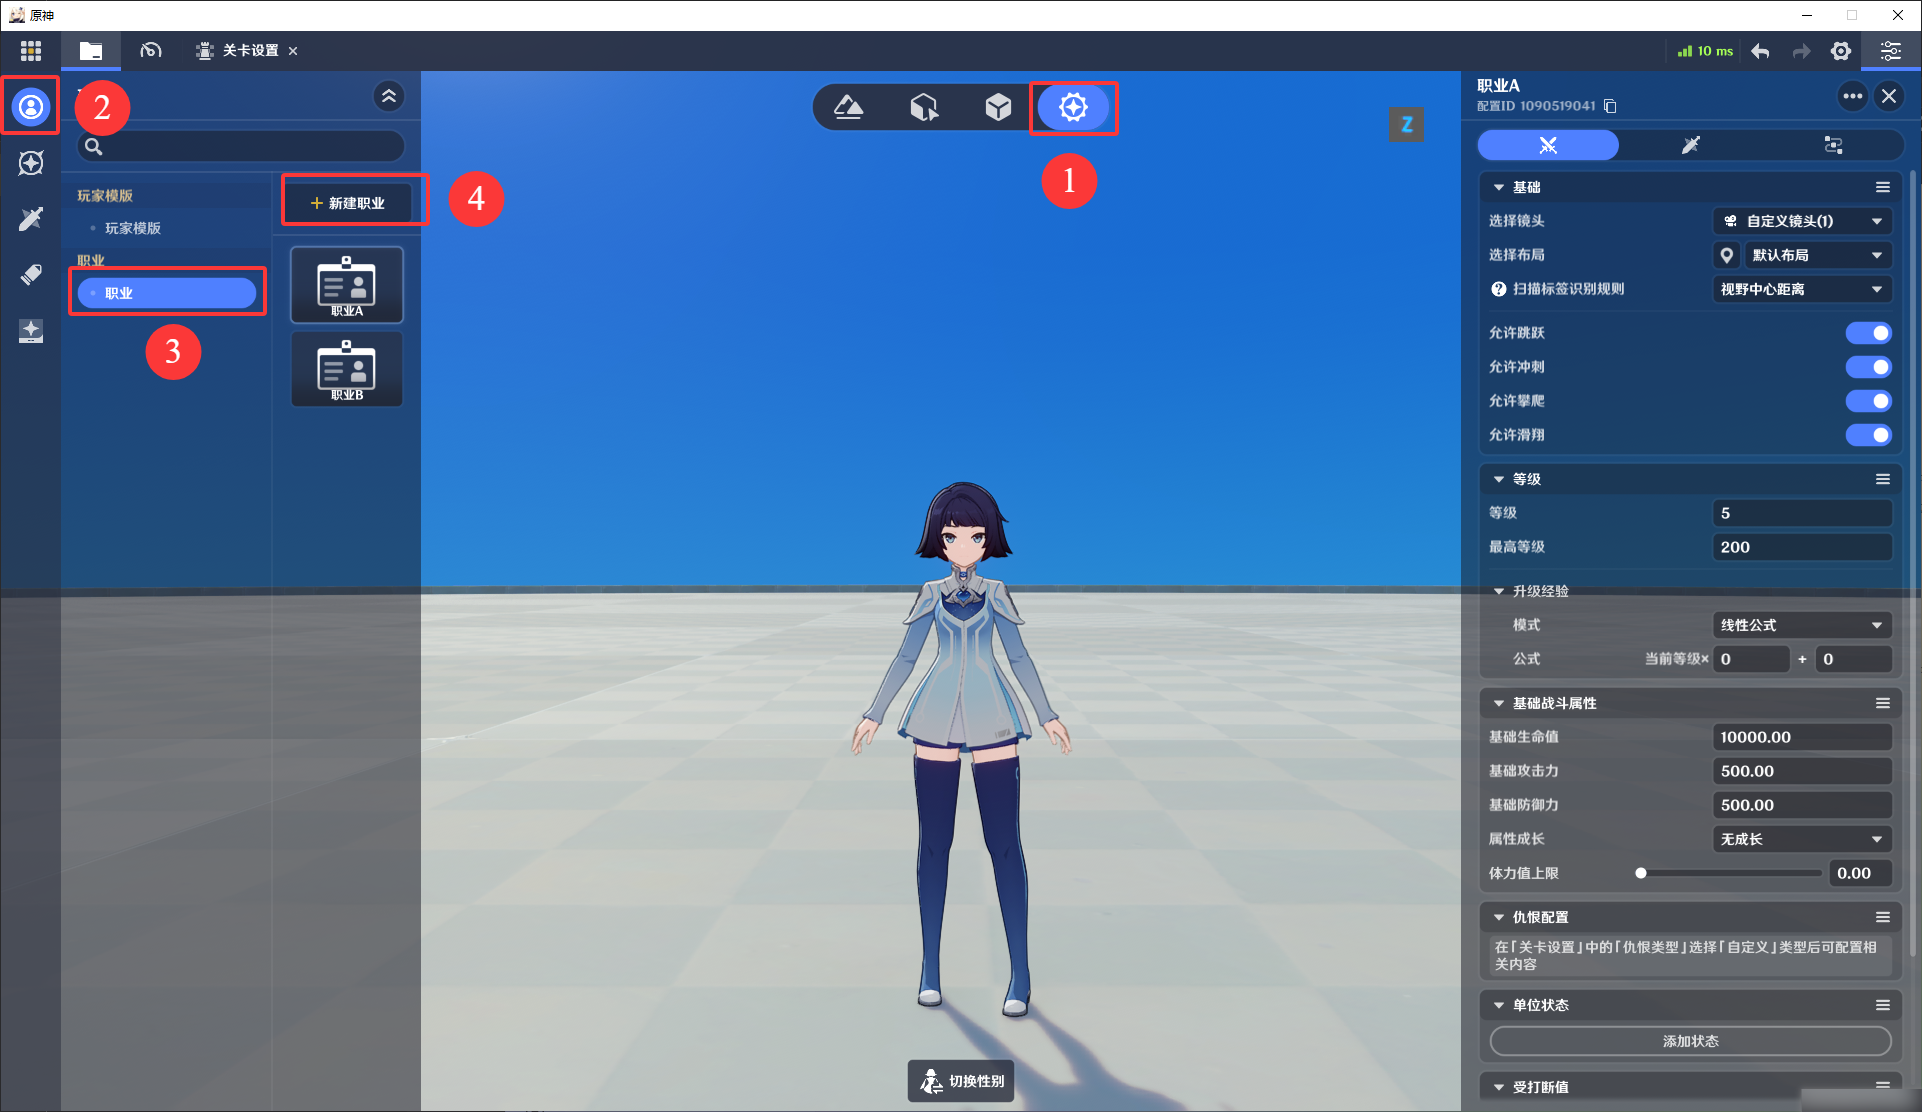
Task: Click the 添加状态 button
Action: click(1690, 1041)
